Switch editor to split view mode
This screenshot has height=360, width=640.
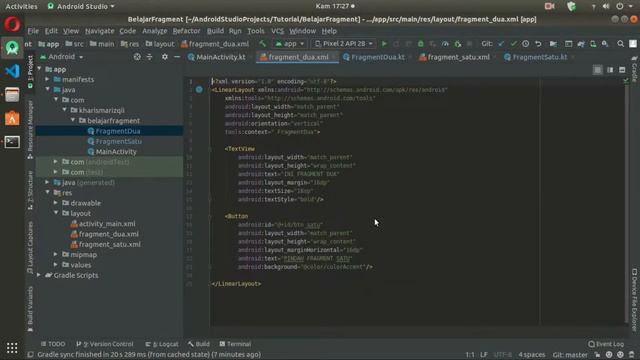(x=610, y=70)
